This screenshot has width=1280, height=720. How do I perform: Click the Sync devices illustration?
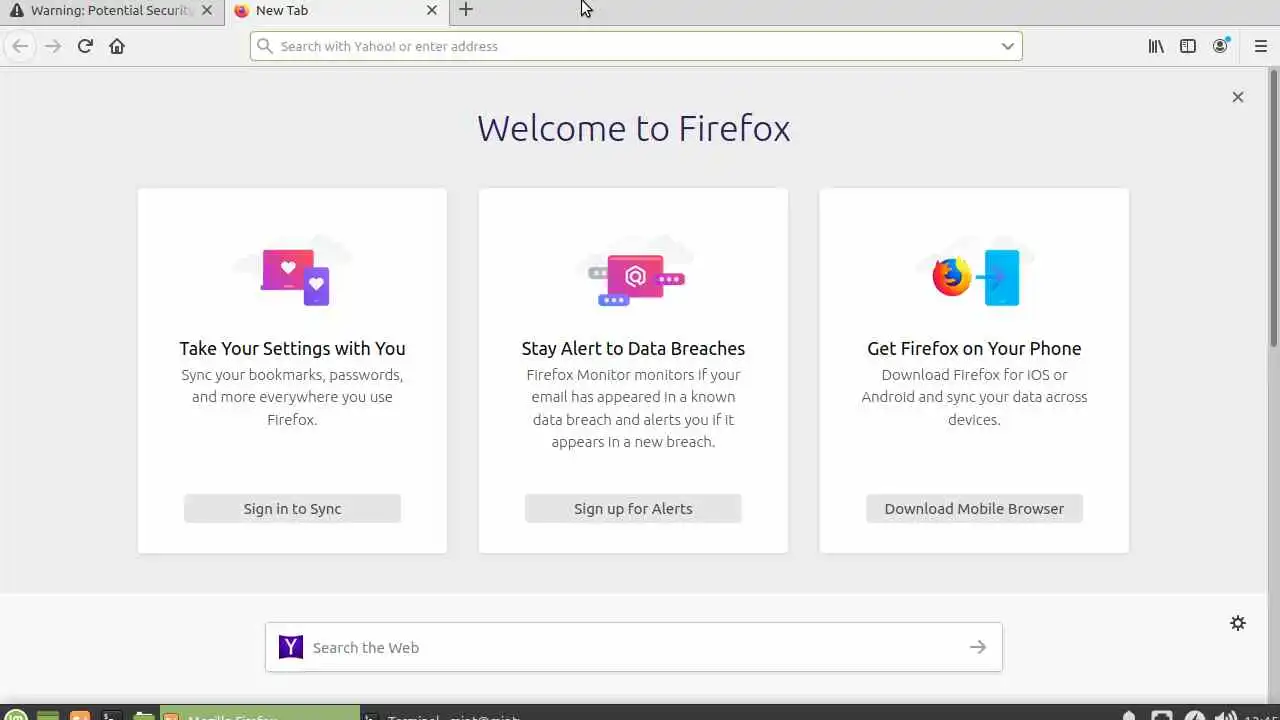pyautogui.click(x=293, y=272)
